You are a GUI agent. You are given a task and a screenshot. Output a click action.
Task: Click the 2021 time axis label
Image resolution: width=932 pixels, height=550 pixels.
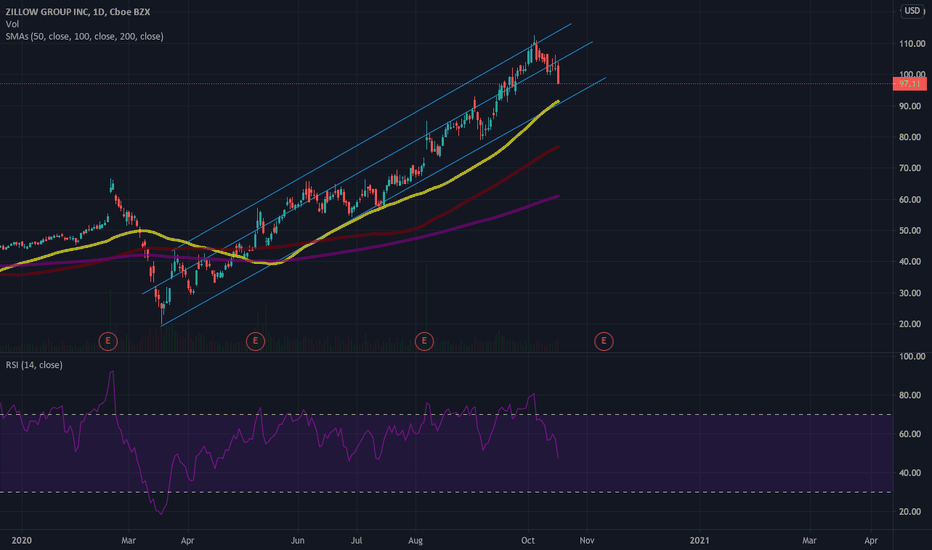coord(700,540)
